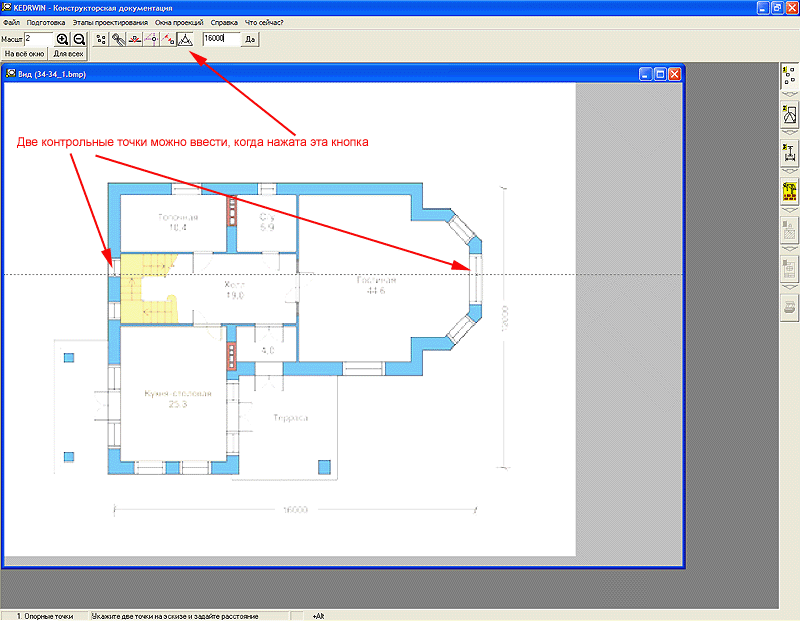
Task: Click the Вид window title icon
Action: tap(10, 74)
